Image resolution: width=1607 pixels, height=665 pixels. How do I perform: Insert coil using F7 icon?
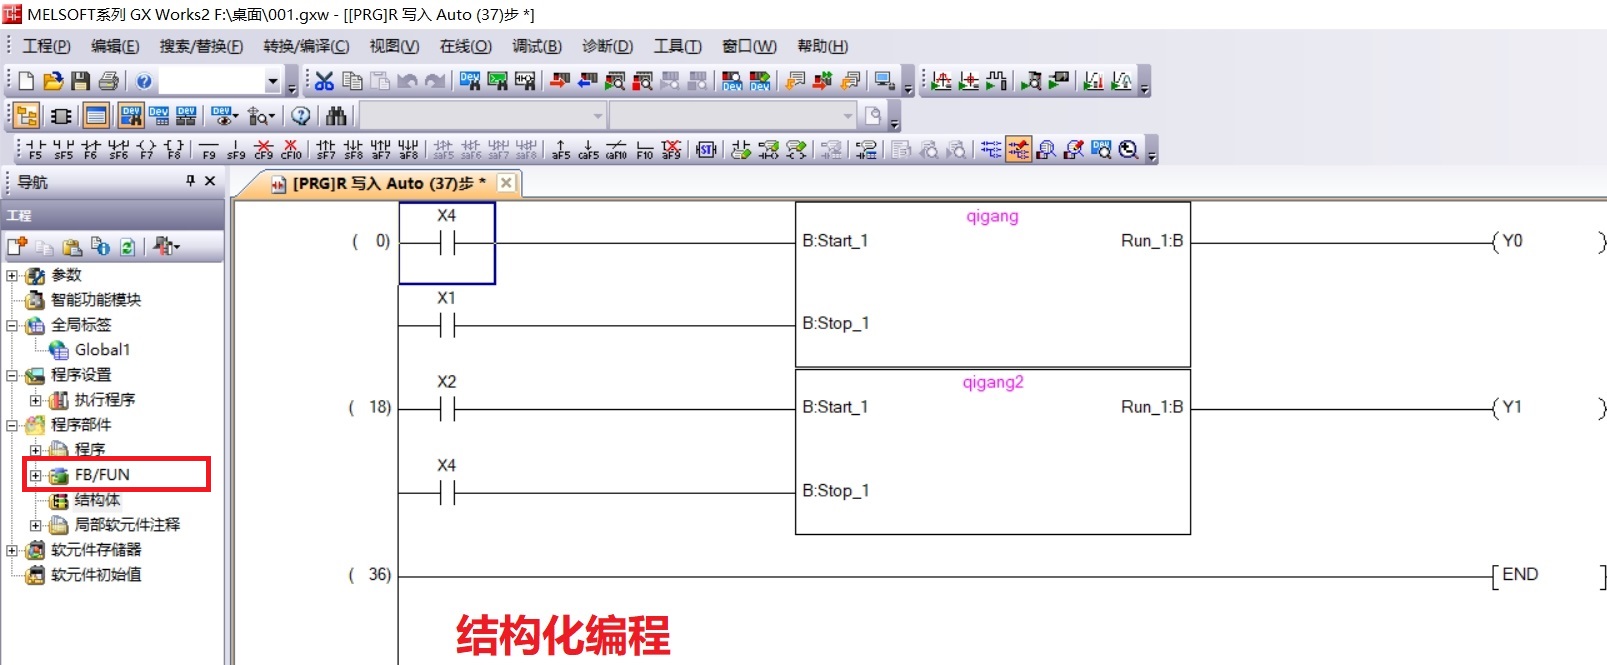(146, 149)
